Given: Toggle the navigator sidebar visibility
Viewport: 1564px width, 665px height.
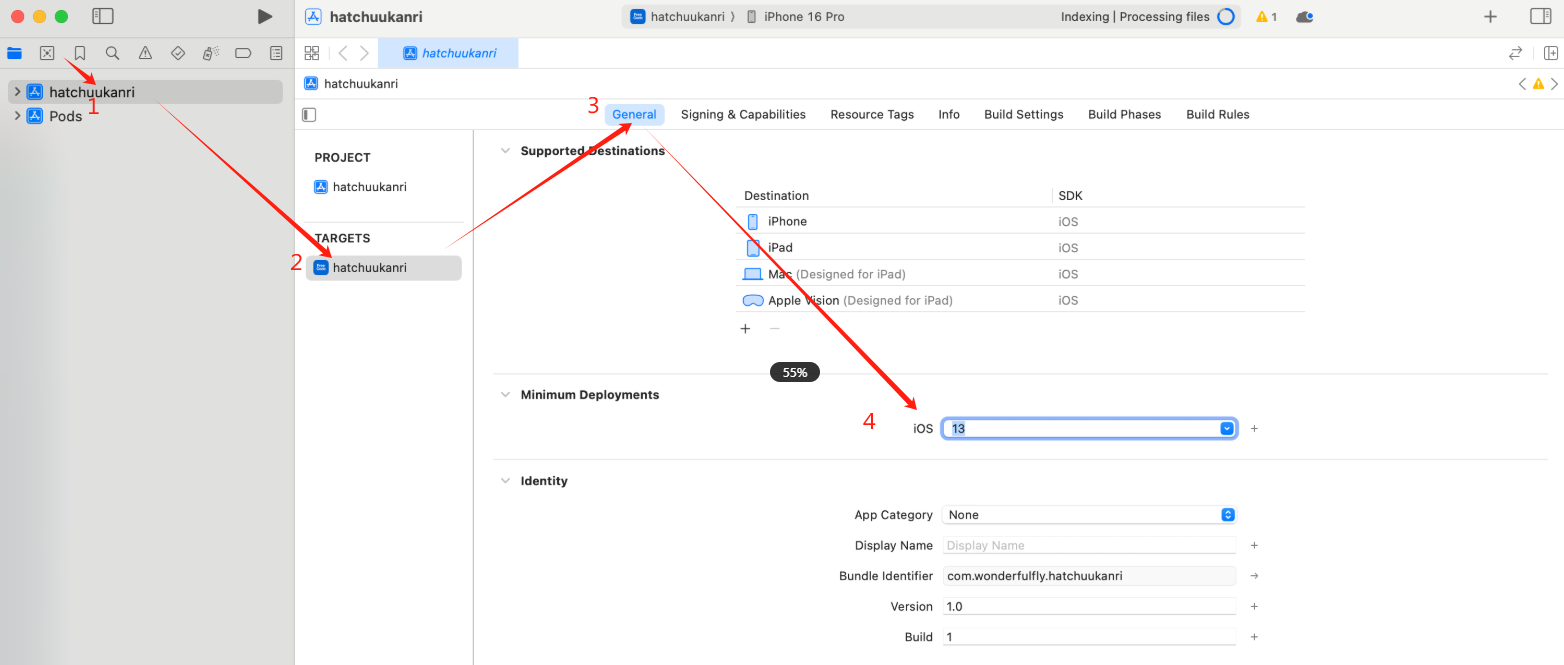Looking at the screenshot, I should click(x=103, y=16).
